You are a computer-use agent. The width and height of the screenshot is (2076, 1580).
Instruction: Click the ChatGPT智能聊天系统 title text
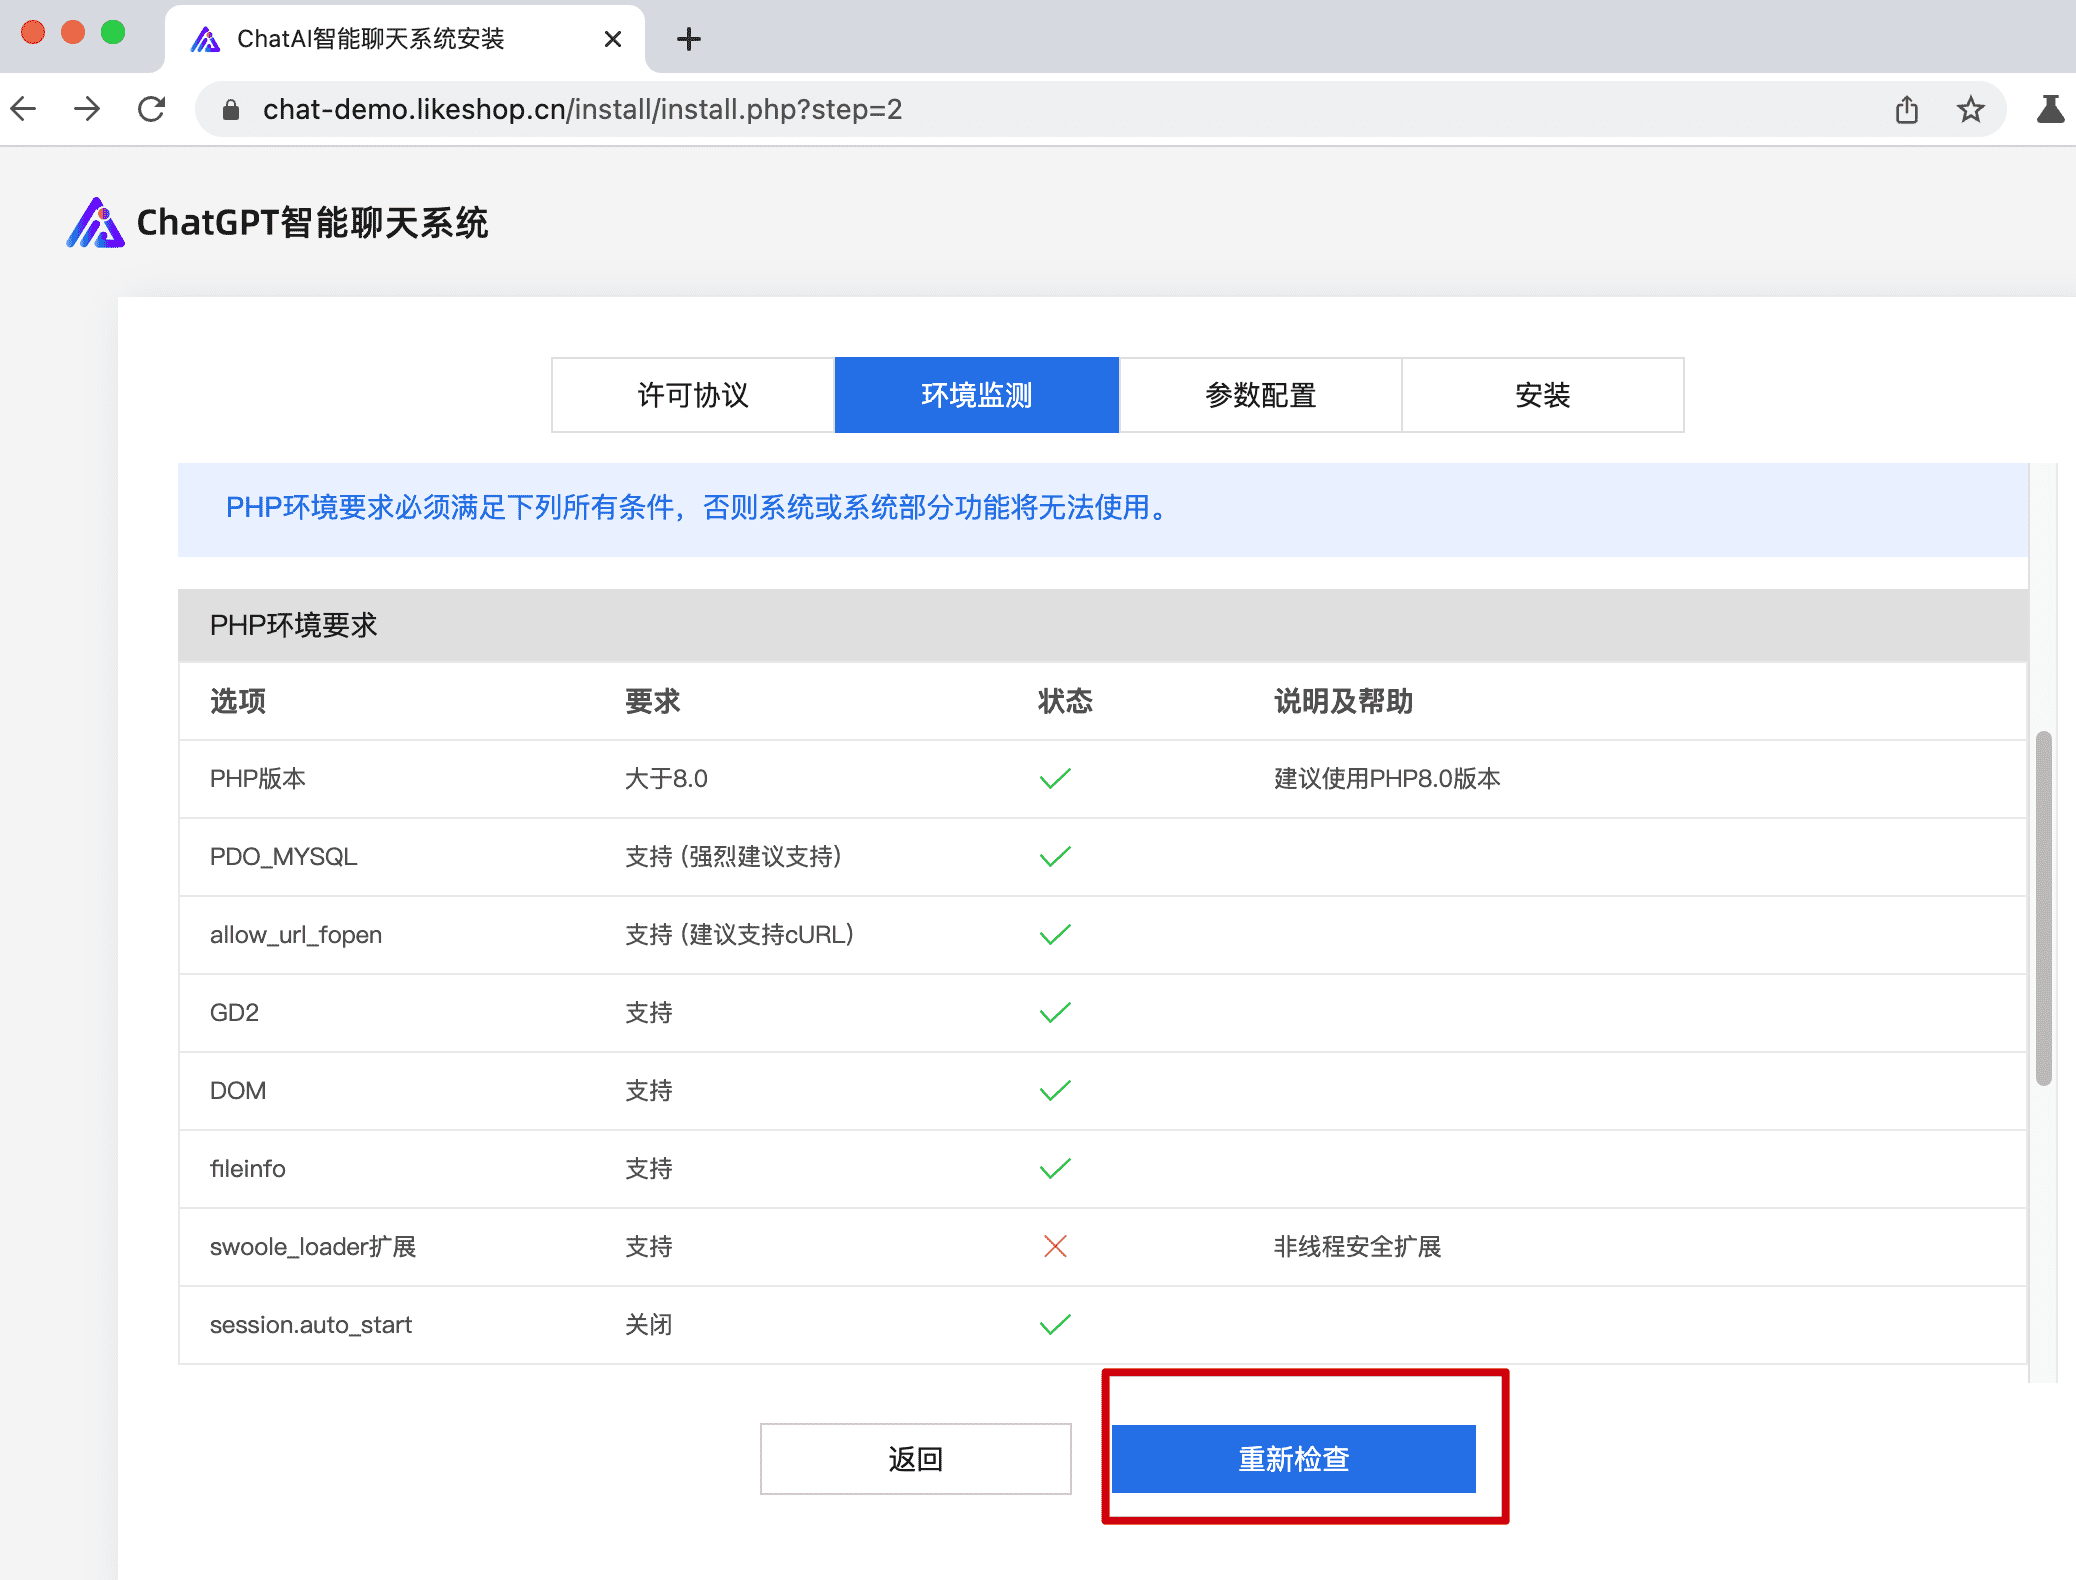[312, 222]
